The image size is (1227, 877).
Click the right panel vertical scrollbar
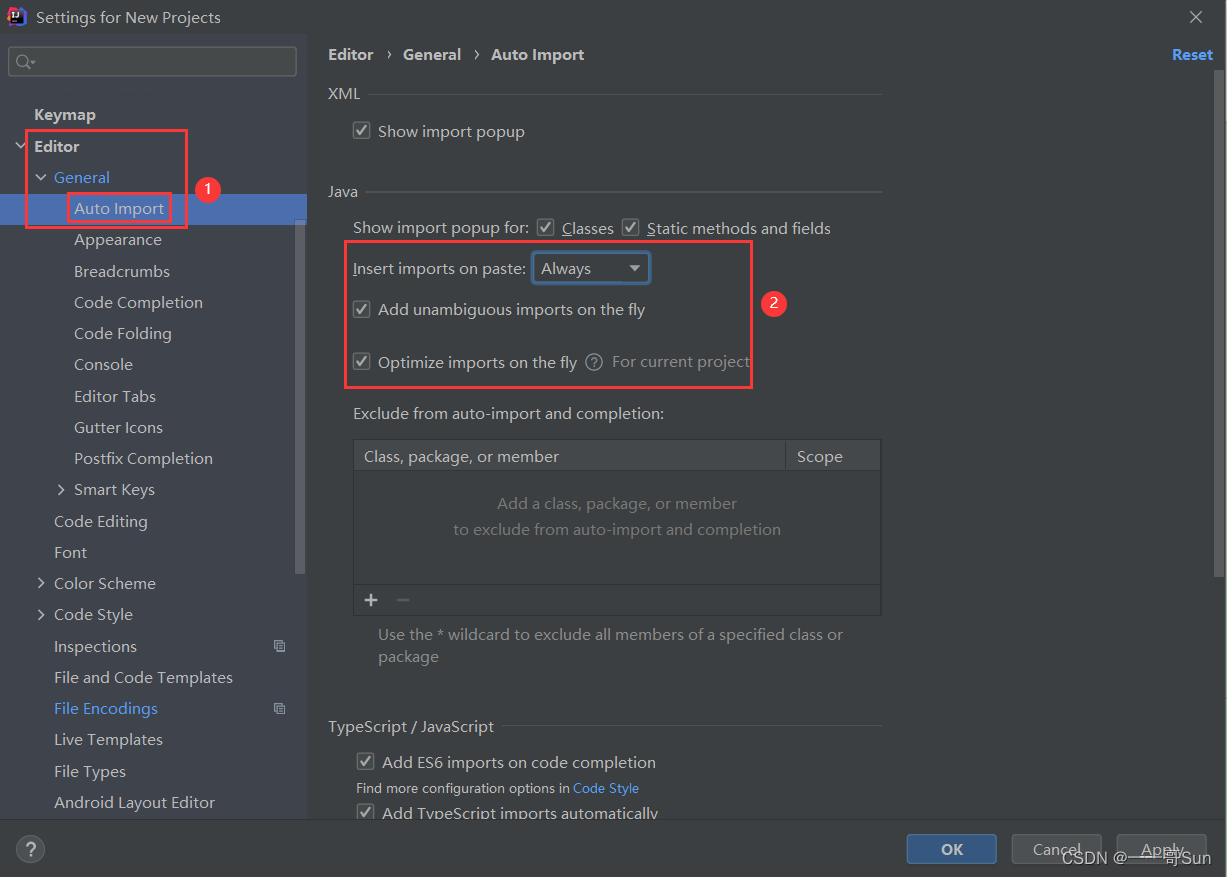(1218, 323)
